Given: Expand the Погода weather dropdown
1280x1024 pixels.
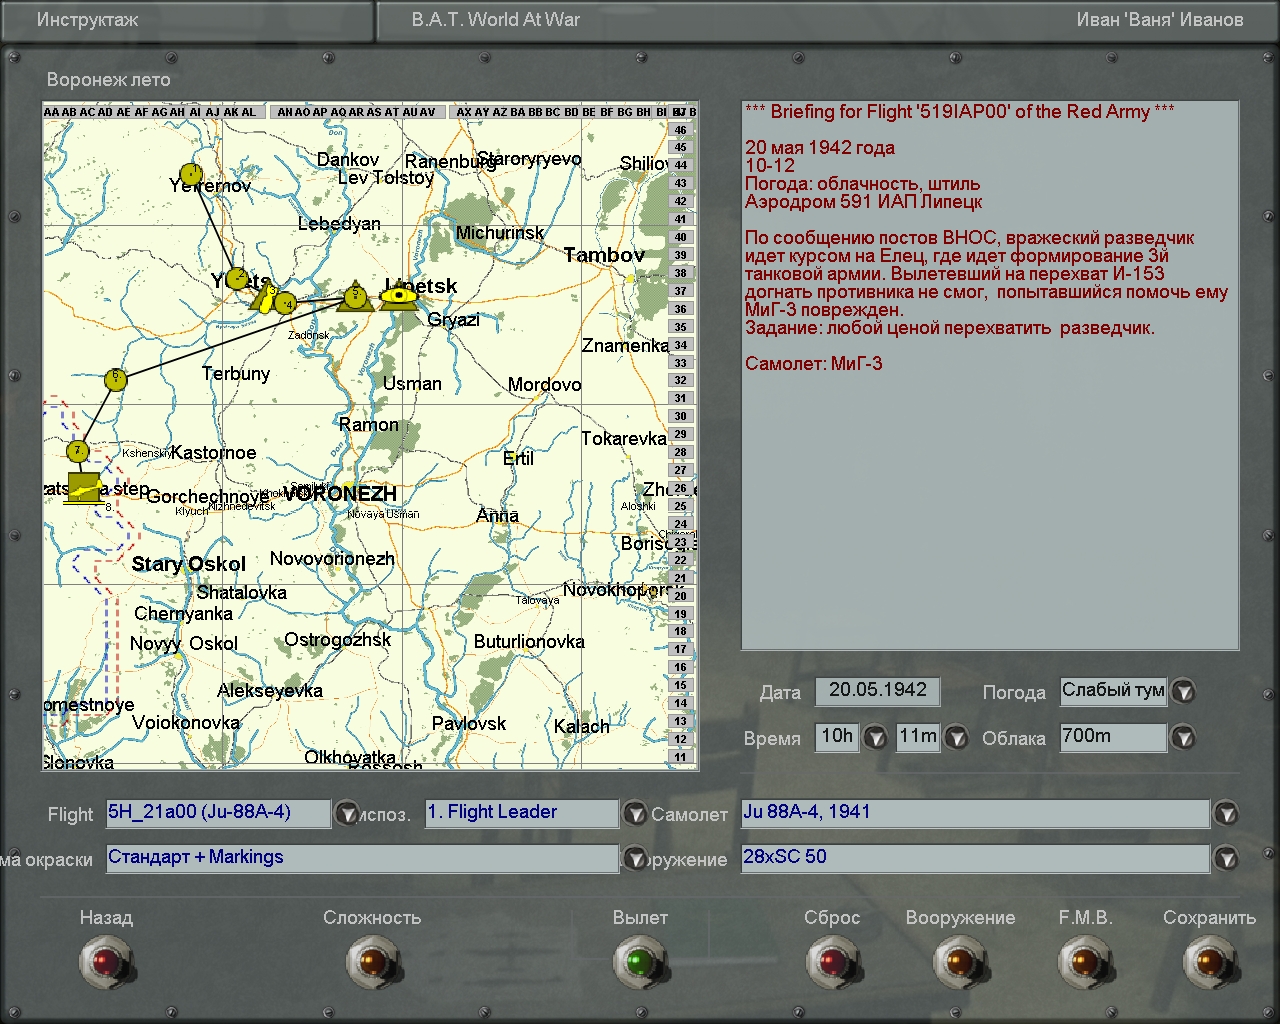Looking at the screenshot, I should [1183, 692].
